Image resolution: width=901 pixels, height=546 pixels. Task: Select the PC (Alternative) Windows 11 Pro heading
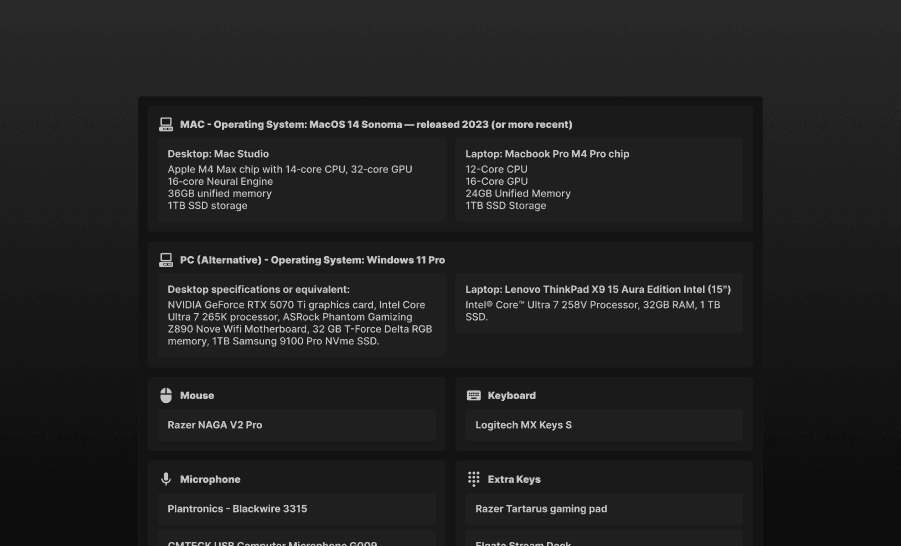(312, 260)
